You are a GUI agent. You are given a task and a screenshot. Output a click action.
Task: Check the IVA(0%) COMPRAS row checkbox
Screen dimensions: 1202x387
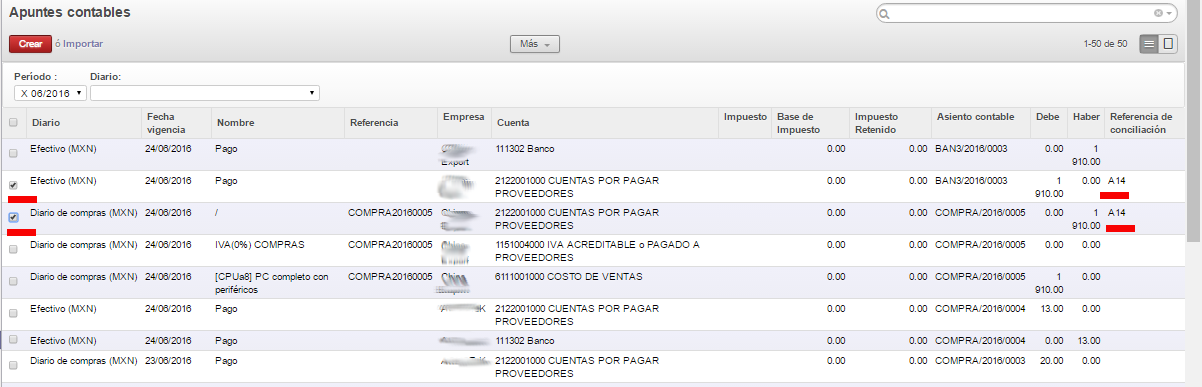click(x=13, y=249)
